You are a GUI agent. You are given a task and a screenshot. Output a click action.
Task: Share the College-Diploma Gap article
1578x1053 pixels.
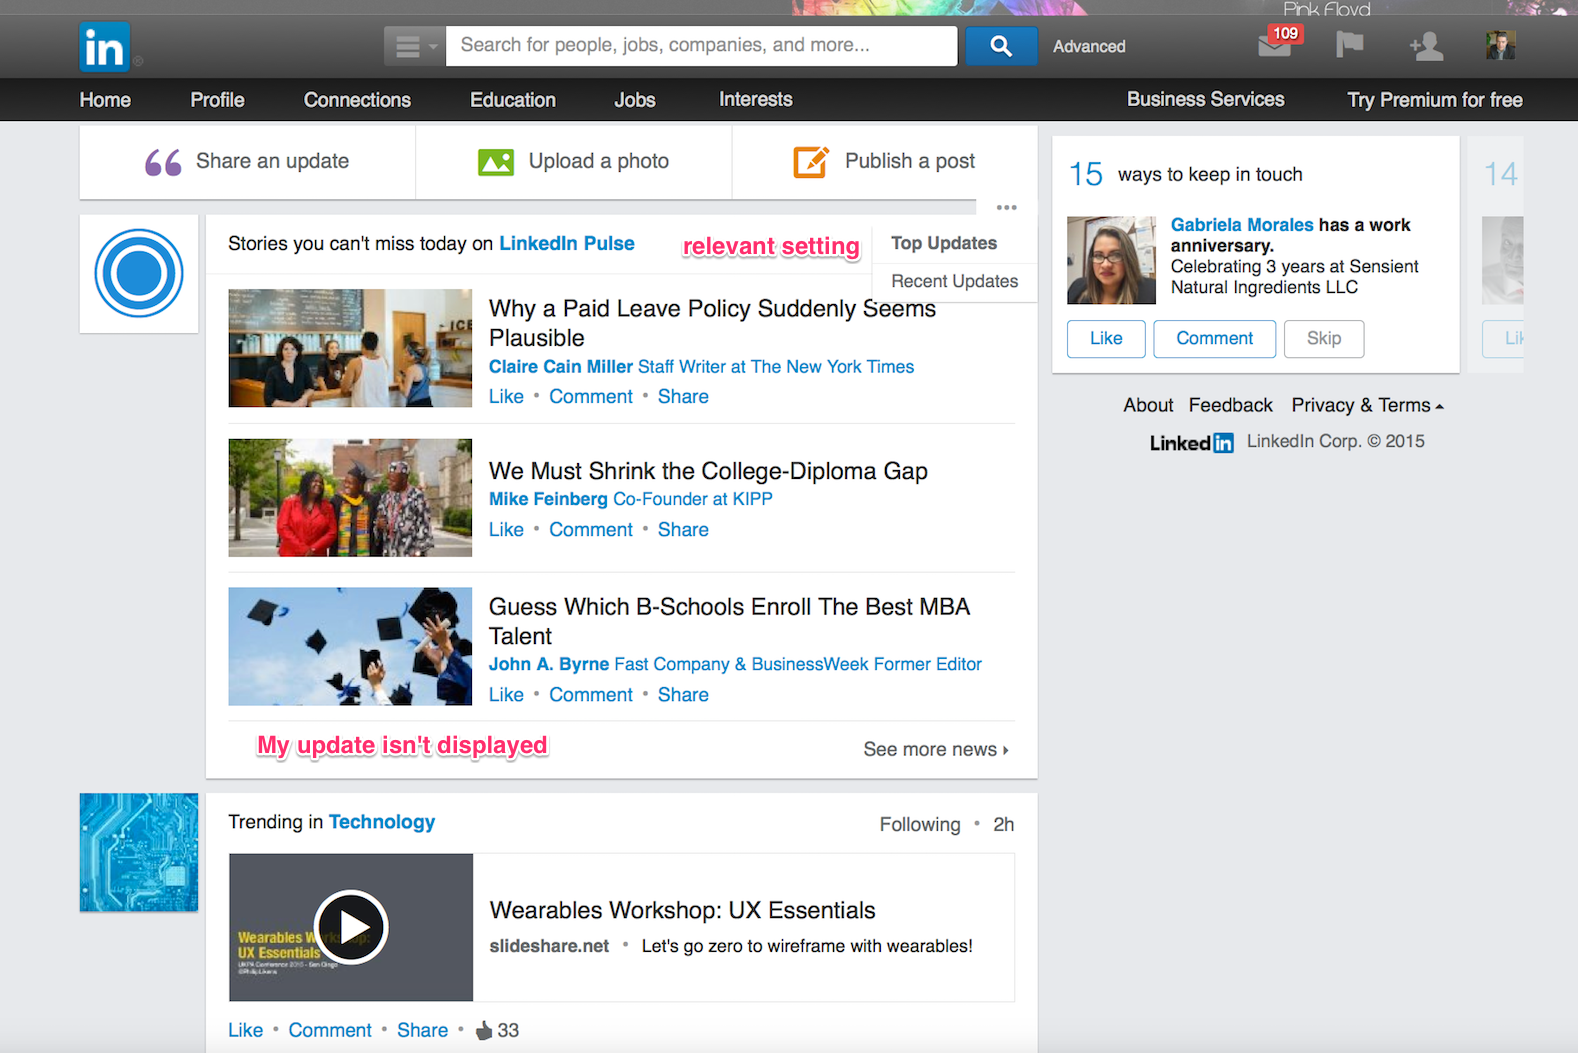coord(683,530)
